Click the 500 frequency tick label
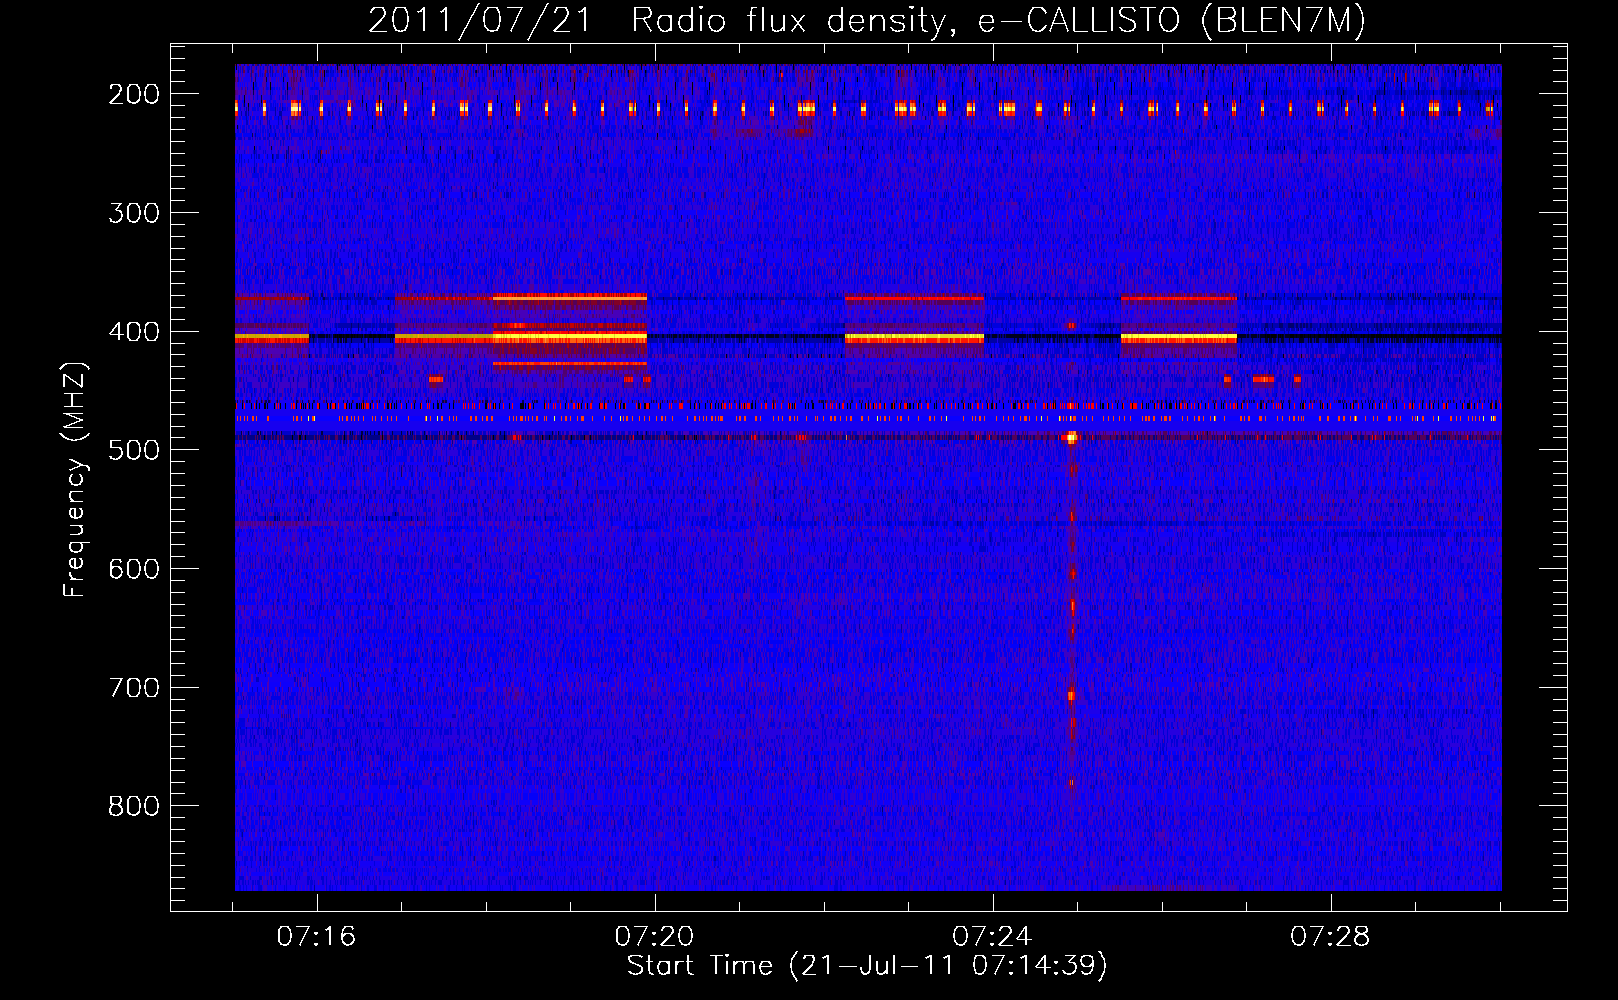The height and width of the screenshot is (1000, 1618). tap(134, 450)
